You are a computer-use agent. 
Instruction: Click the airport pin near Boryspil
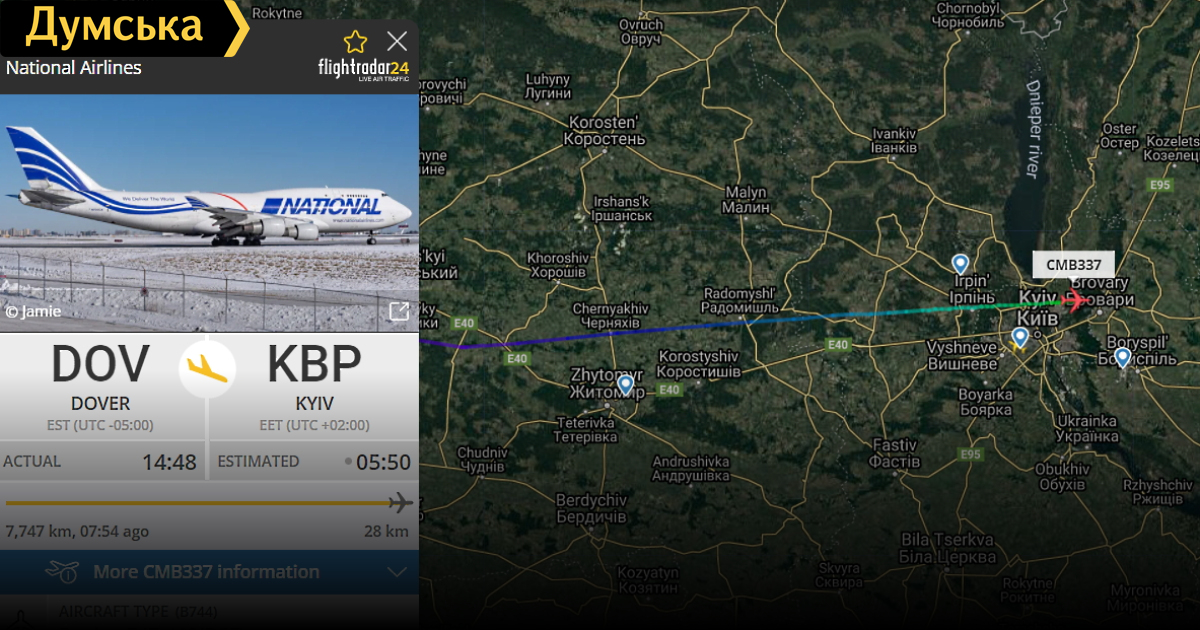point(1122,357)
